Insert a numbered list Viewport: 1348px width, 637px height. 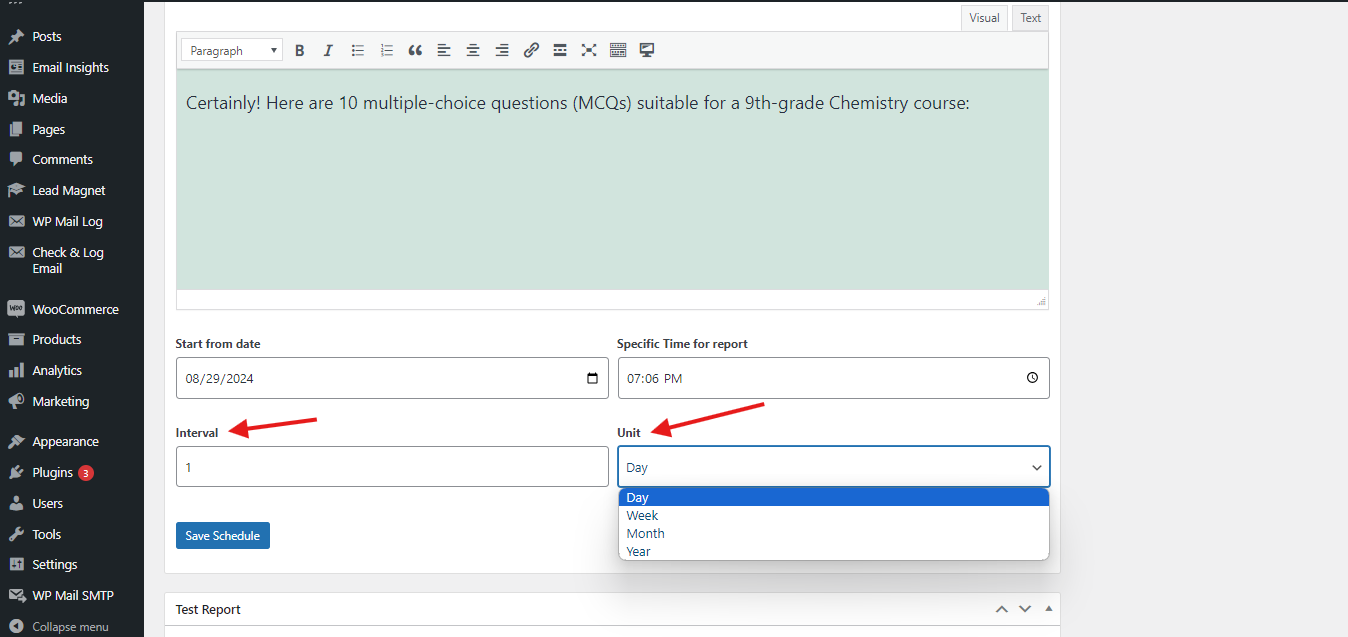pos(387,50)
